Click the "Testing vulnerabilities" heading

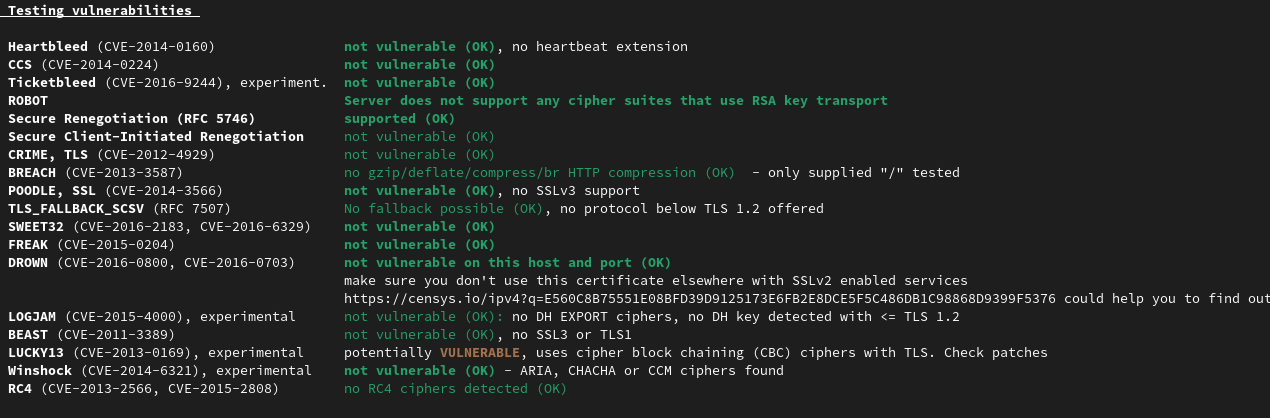click(100, 11)
